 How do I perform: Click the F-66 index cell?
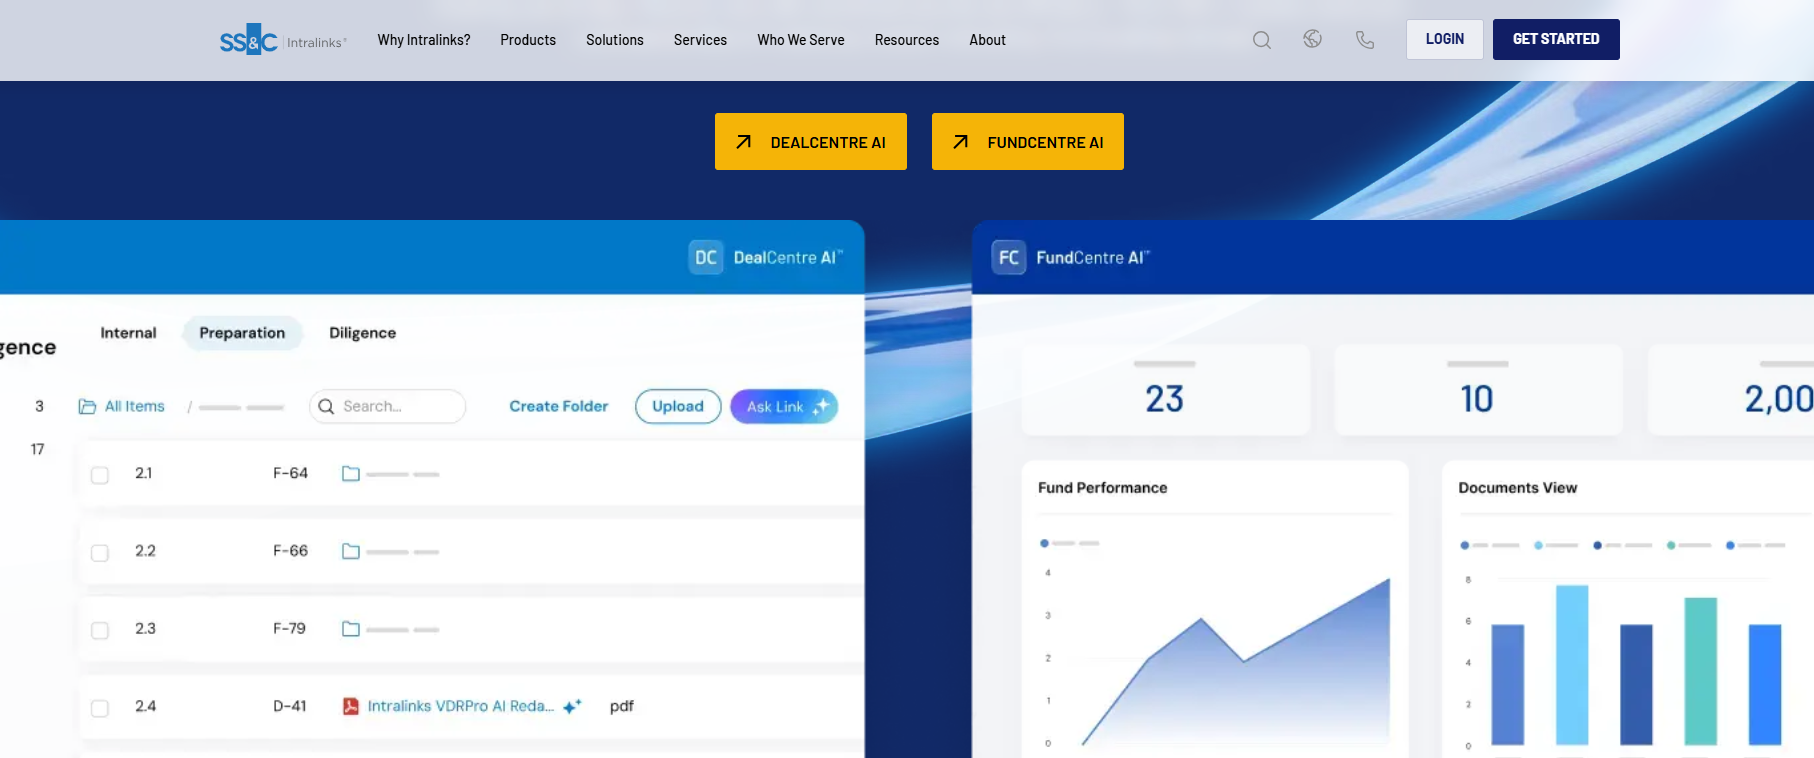291,551
